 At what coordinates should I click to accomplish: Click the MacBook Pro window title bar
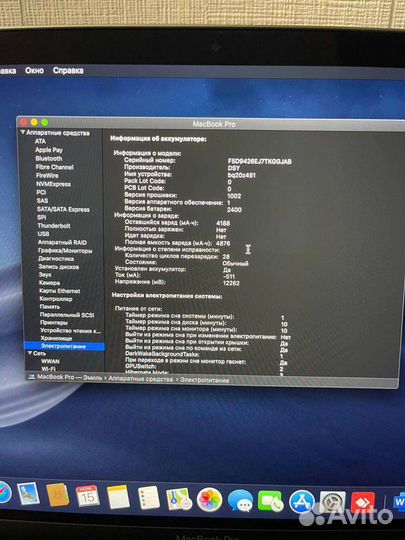214,124
